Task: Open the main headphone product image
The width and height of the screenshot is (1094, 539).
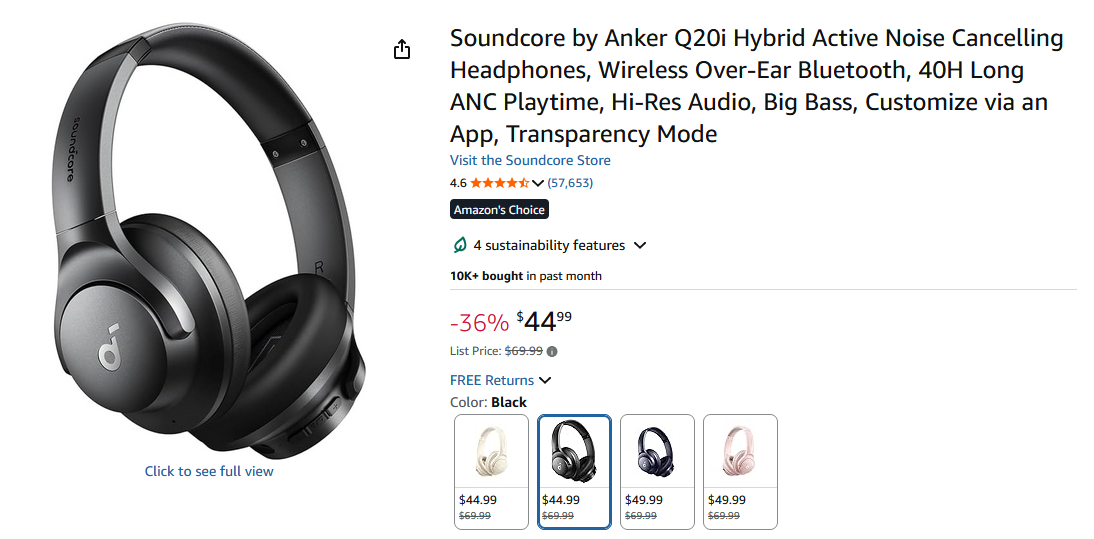Action: click(x=209, y=240)
